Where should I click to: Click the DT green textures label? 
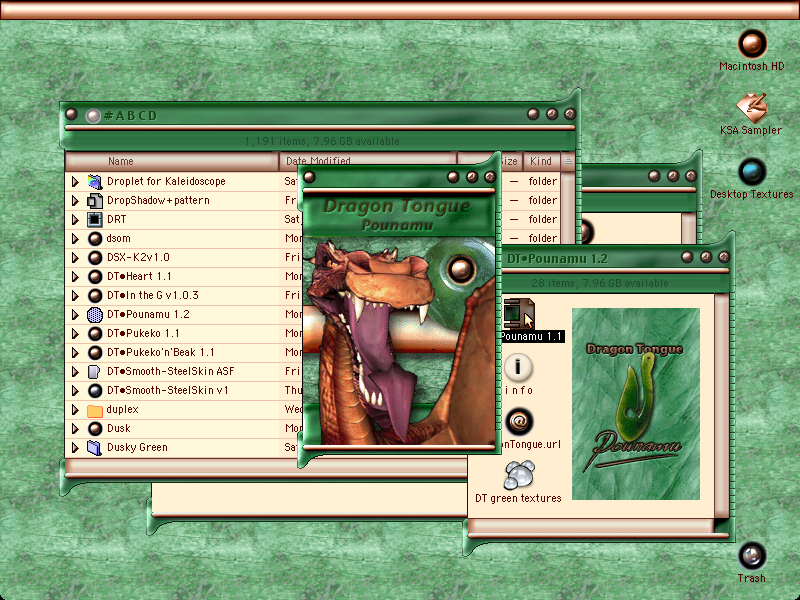(518, 498)
